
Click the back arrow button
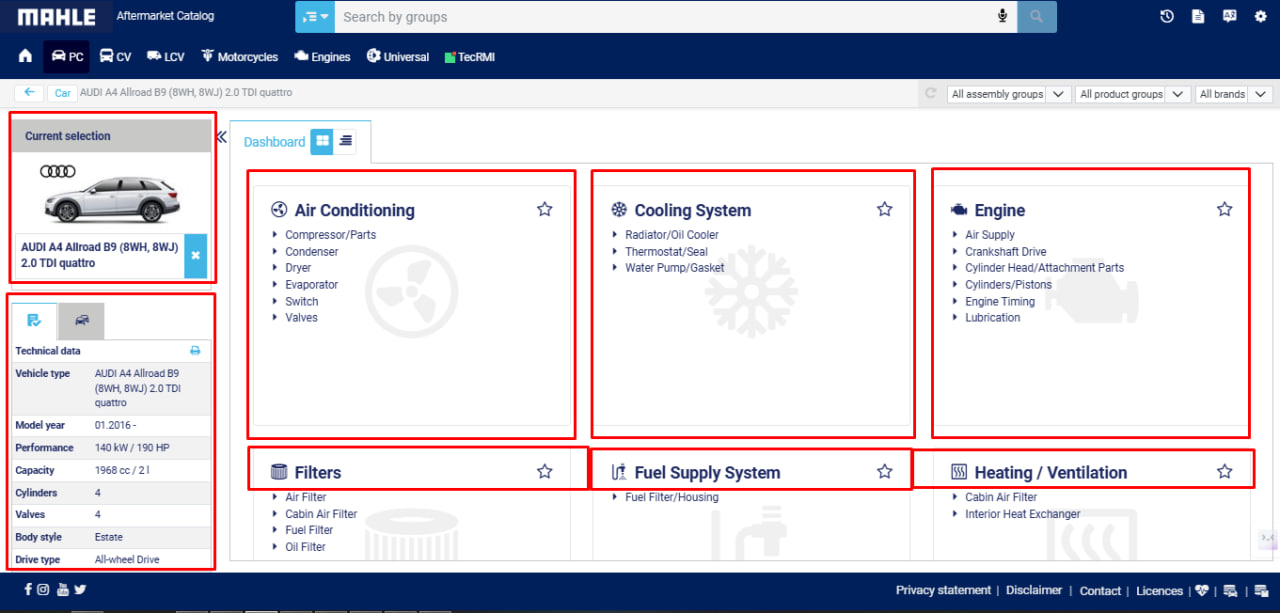[x=29, y=93]
